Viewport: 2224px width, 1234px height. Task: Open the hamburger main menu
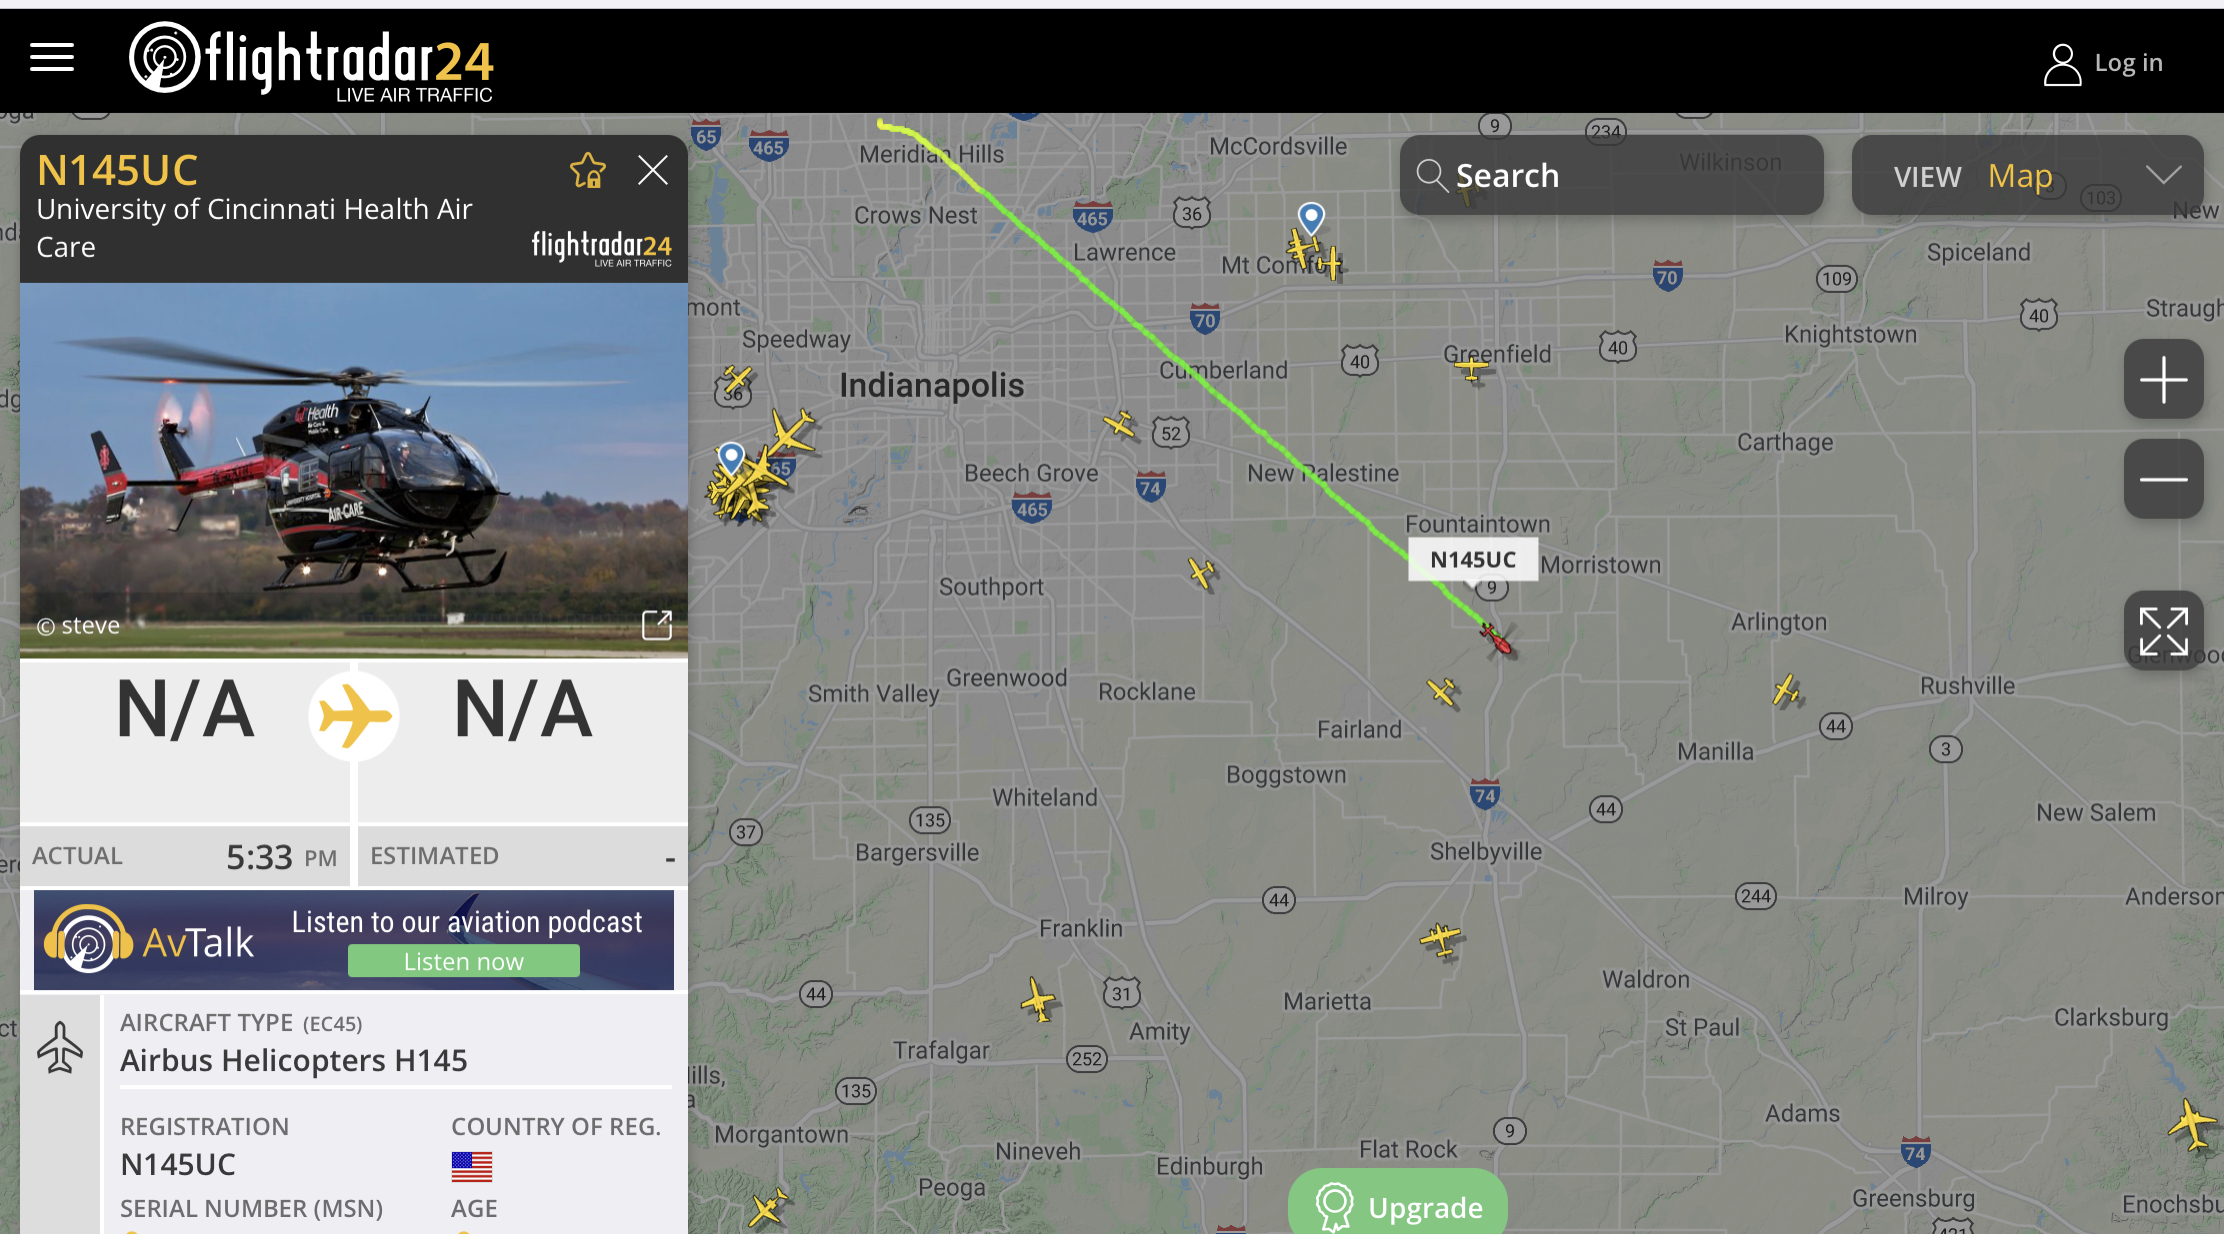click(x=52, y=58)
